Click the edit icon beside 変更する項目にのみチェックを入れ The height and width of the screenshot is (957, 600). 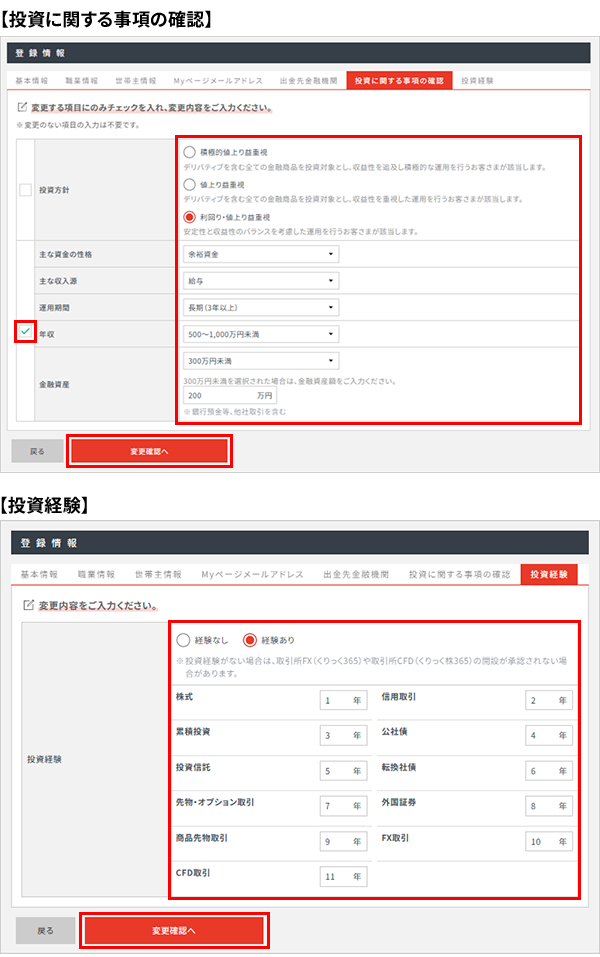(22, 107)
